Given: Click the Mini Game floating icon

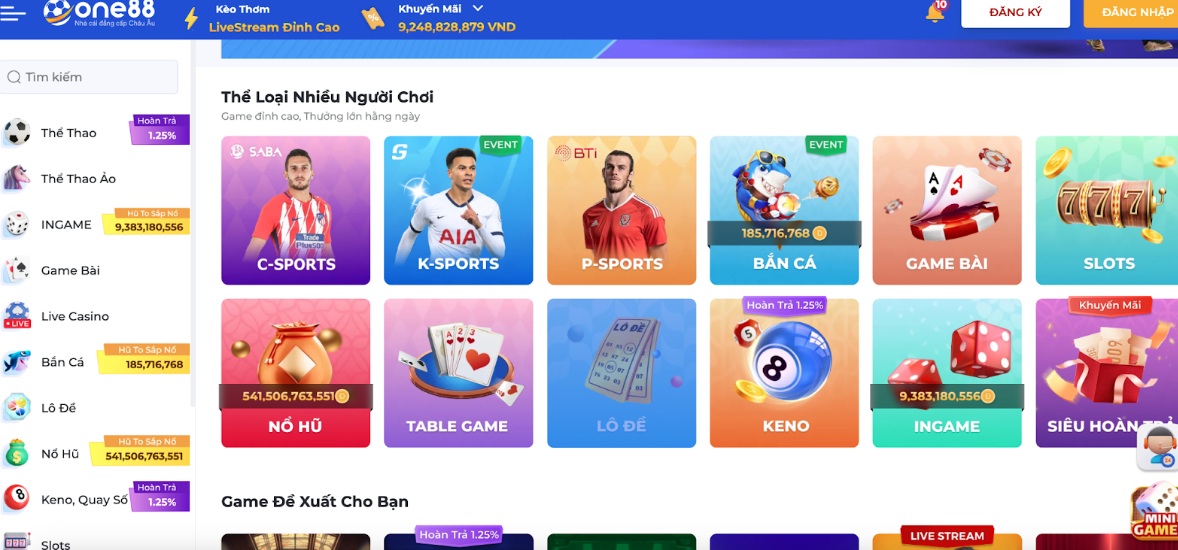Looking at the screenshot, I should pyautogui.click(x=1155, y=512).
